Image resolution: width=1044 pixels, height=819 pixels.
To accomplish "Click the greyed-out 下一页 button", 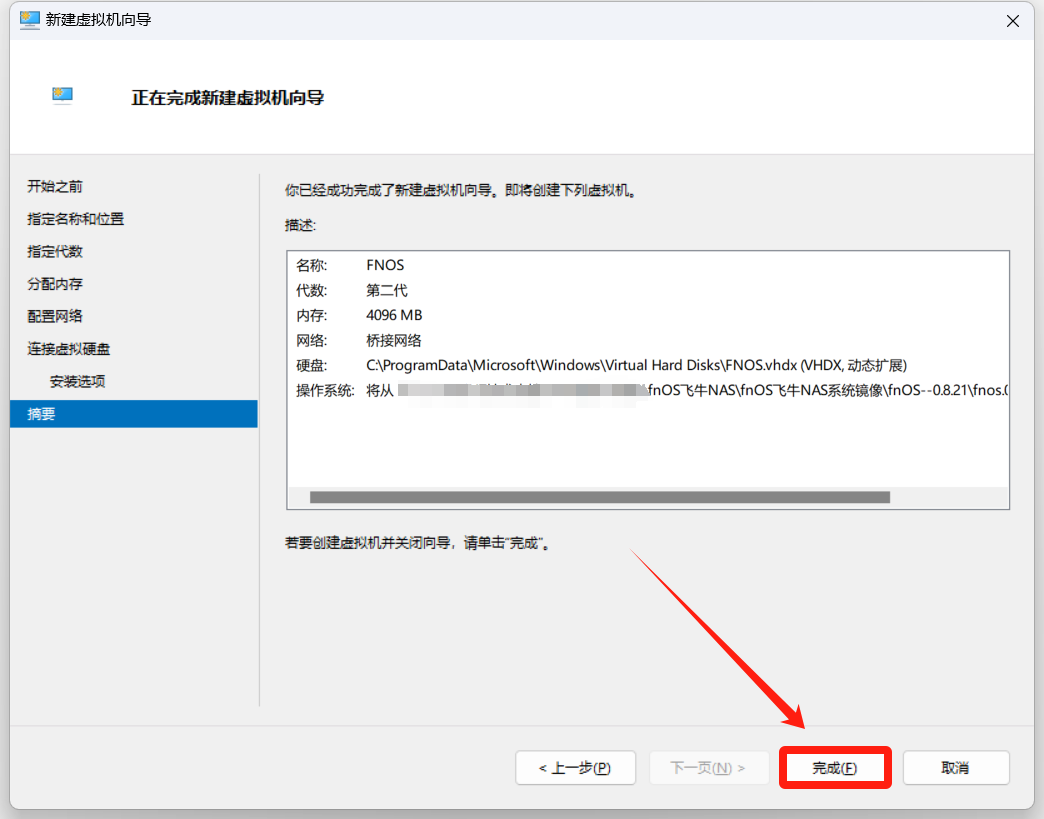I will [709, 768].
